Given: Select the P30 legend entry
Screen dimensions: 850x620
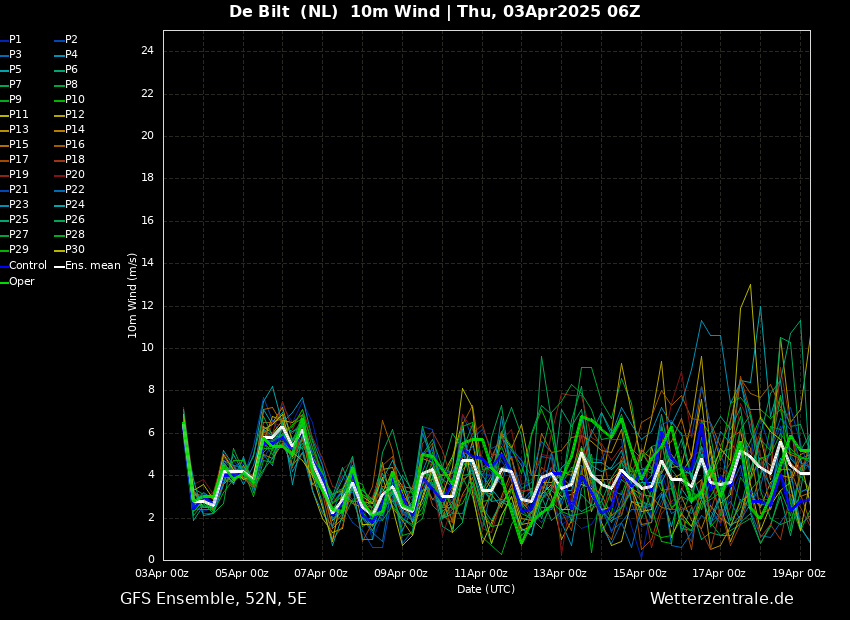Looking at the screenshot, I should pyautogui.click(x=74, y=250).
